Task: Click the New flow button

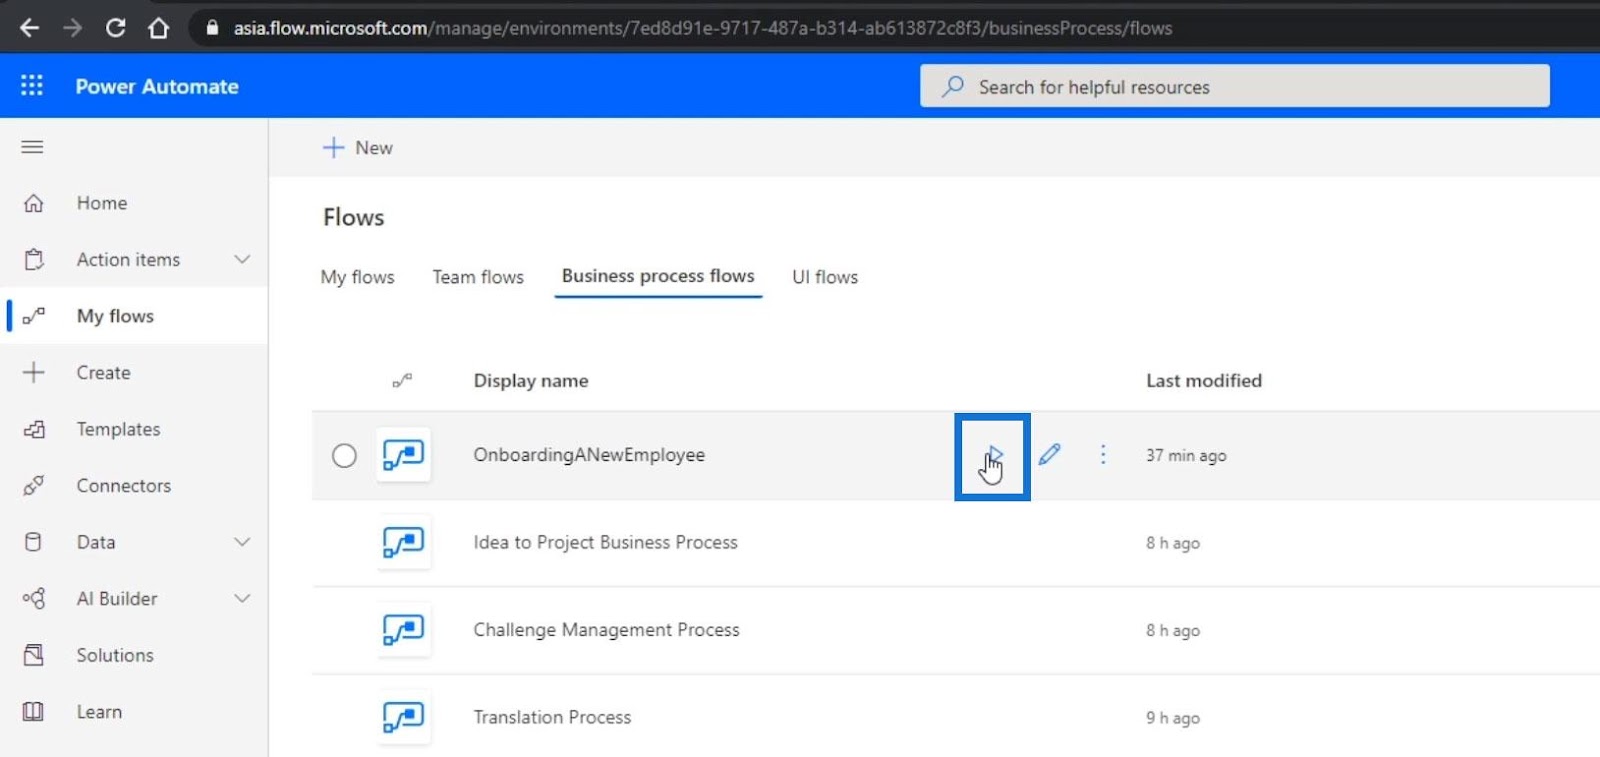Action: point(358,148)
